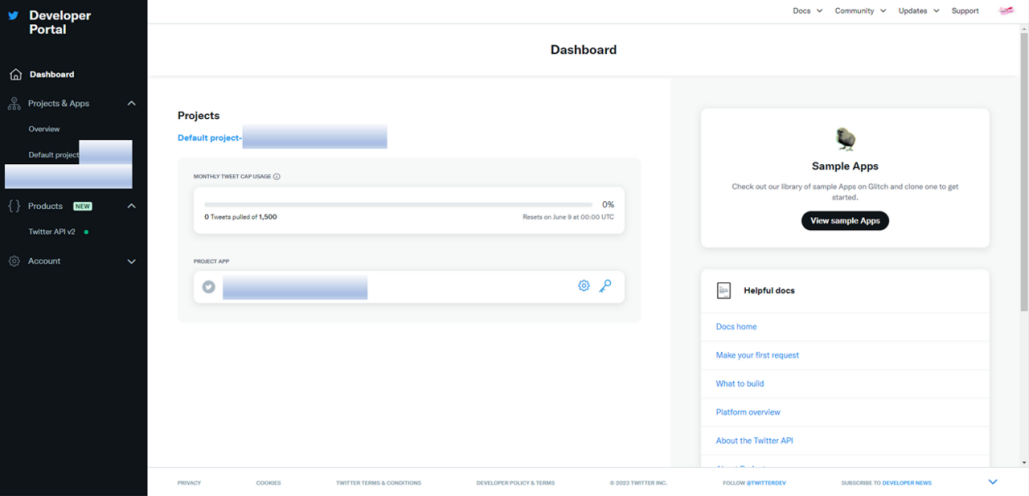
Task: Open Developer Policy & Terms footer link
Action: point(515,483)
